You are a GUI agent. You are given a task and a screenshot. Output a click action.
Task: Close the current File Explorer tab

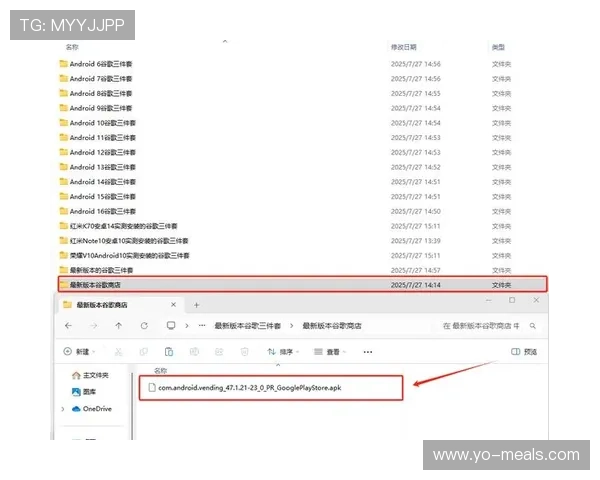(x=173, y=305)
